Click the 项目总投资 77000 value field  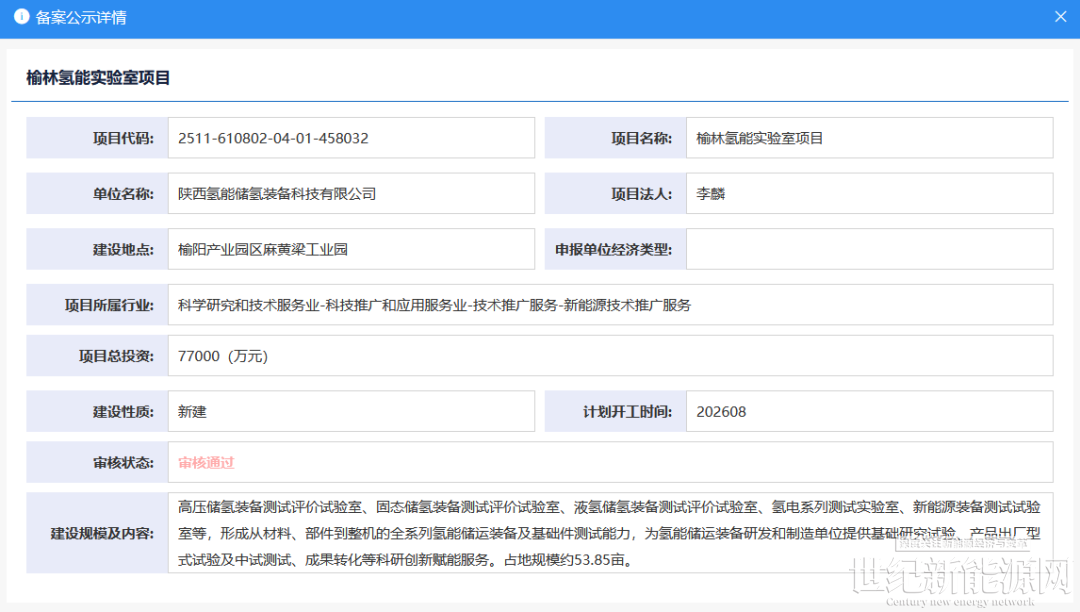pos(610,356)
